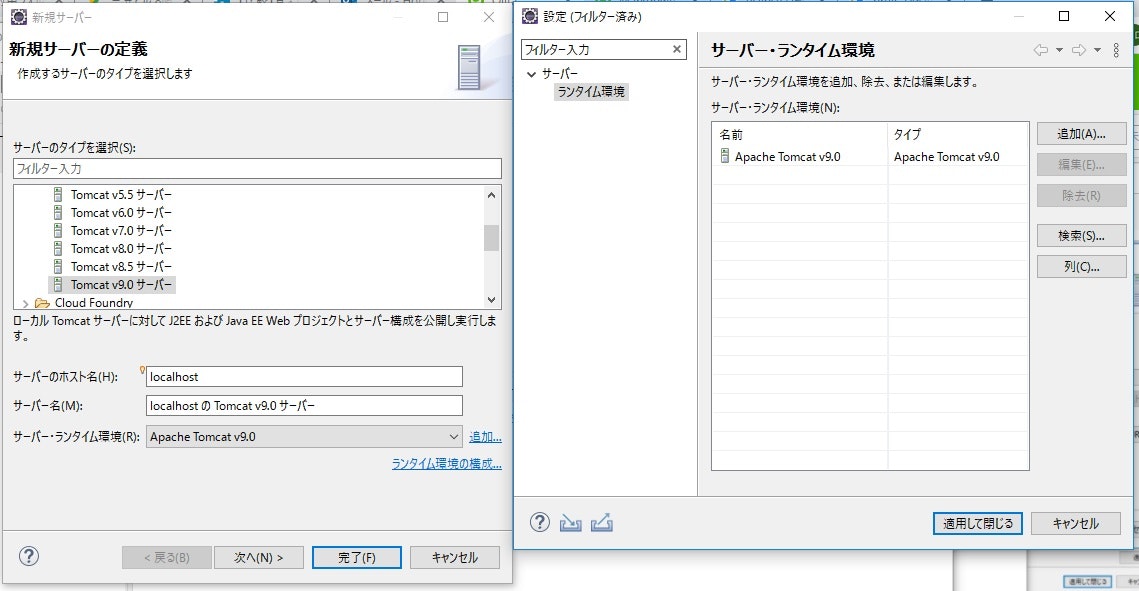This screenshot has width=1139, height=591.
Task: Select ランタイム環境 in preferences tree
Action: (x=591, y=91)
